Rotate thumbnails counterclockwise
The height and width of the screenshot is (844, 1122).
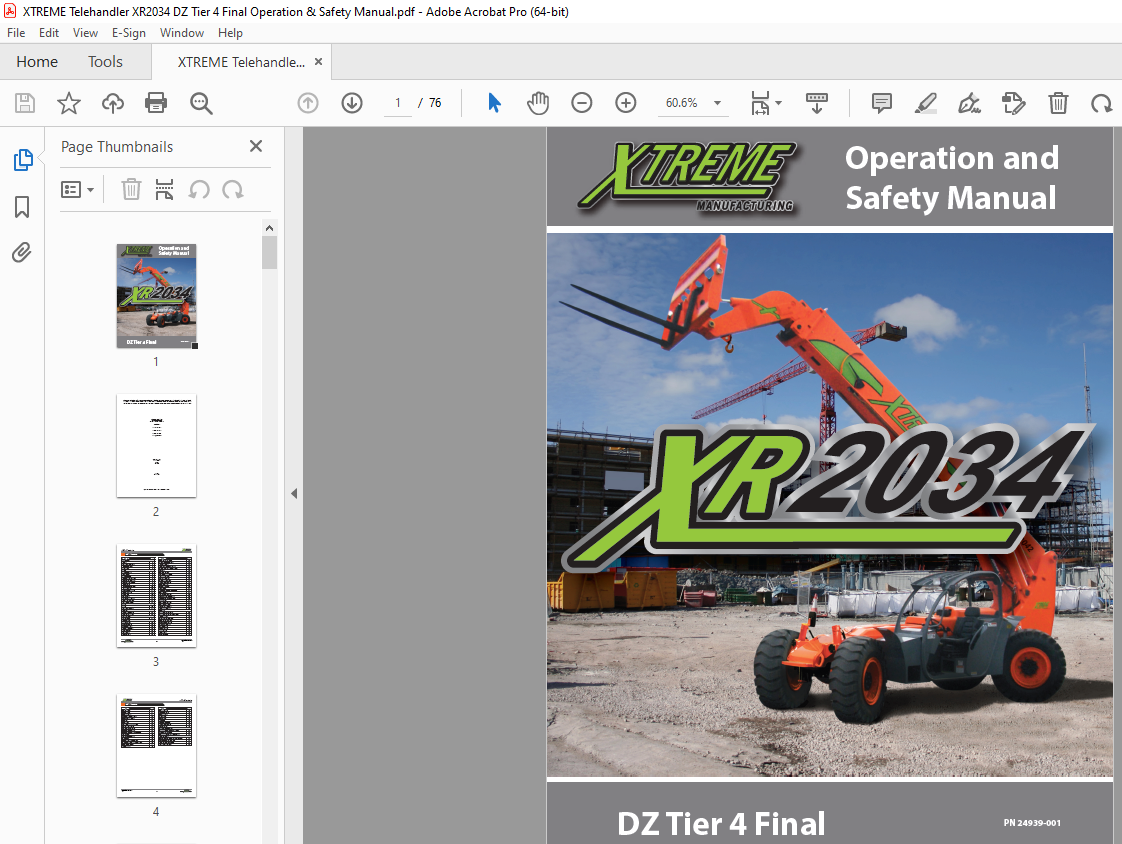click(199, 190)
